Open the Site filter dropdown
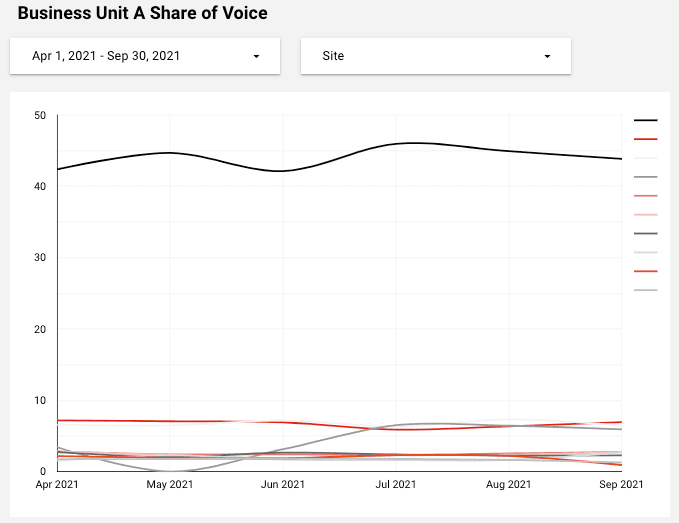The image size is (679, 523). tap(435, 56)
